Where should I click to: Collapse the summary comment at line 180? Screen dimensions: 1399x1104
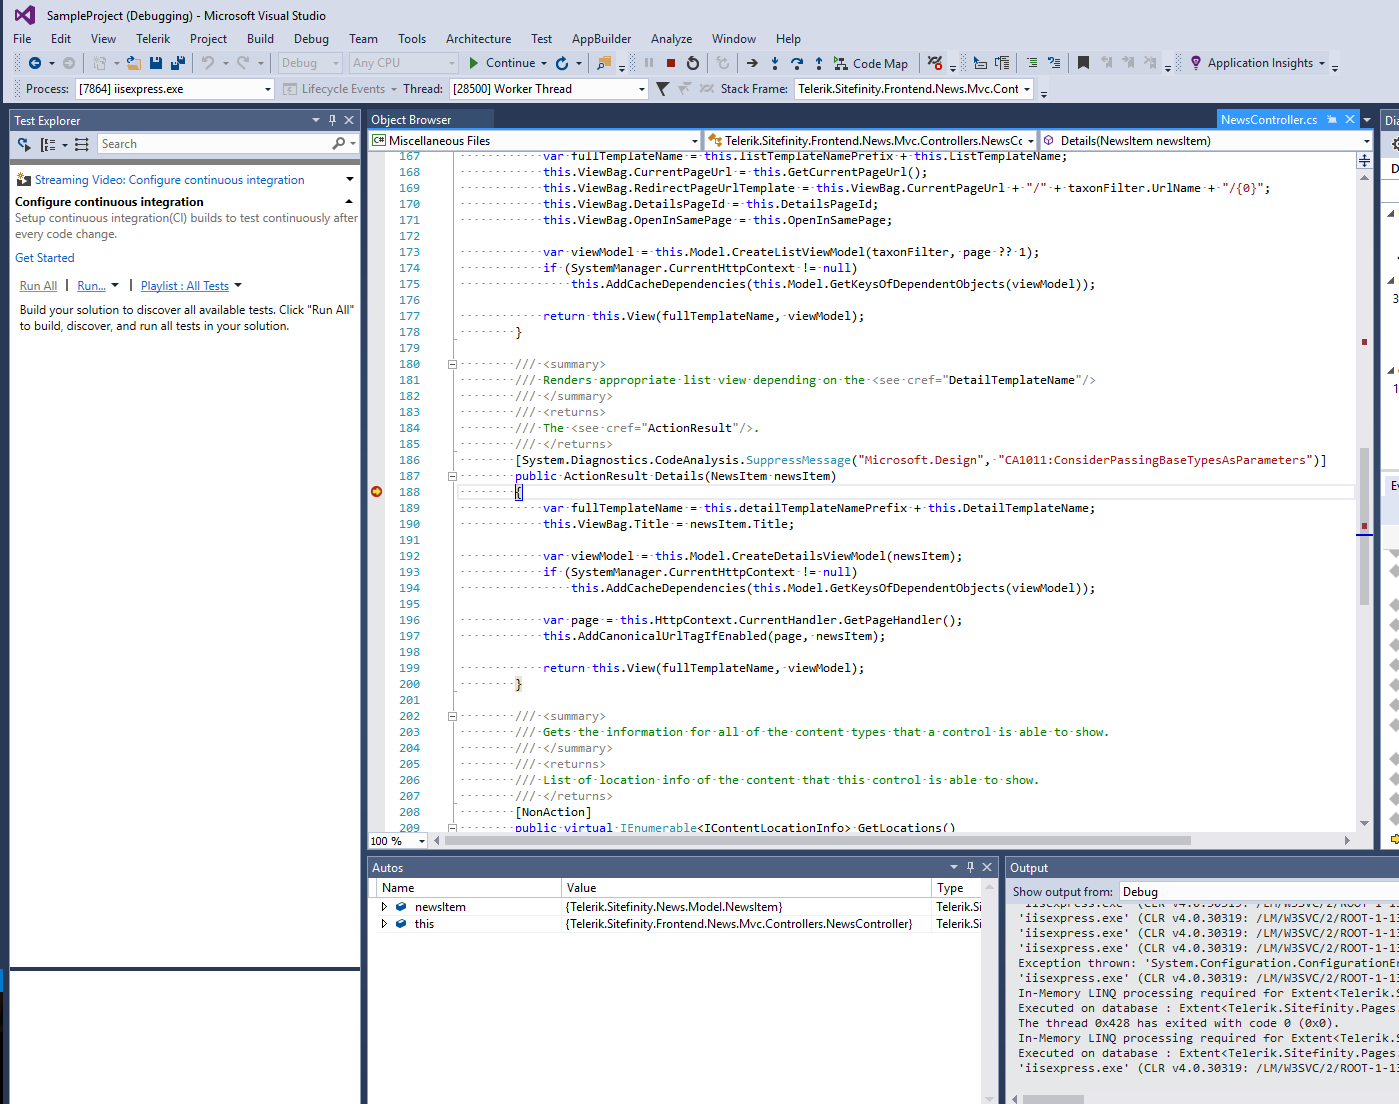[452, 364]
